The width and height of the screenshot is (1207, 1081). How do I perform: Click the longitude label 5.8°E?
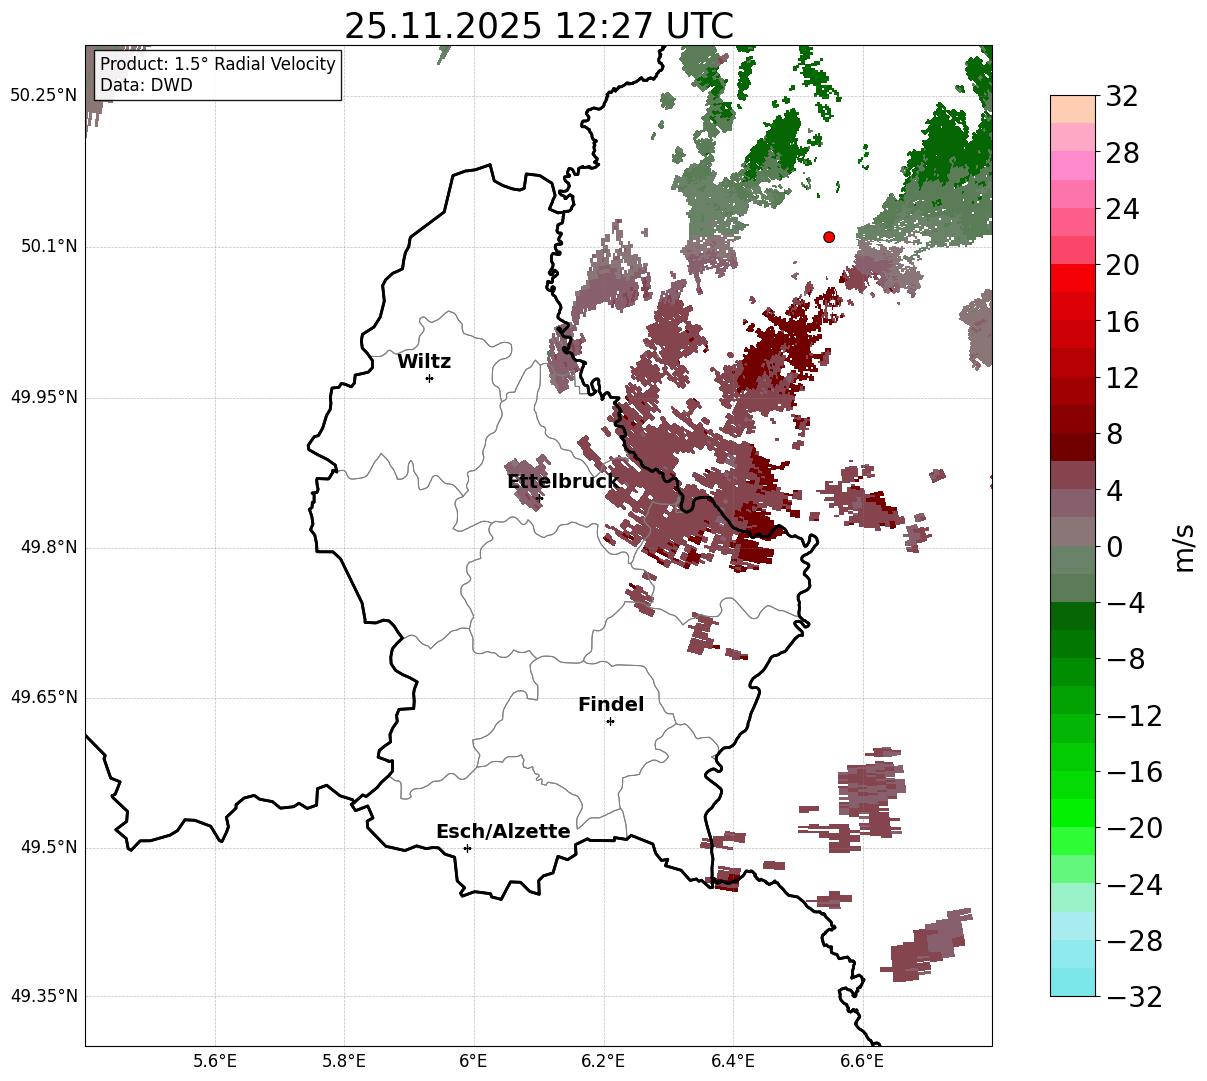344,1061
